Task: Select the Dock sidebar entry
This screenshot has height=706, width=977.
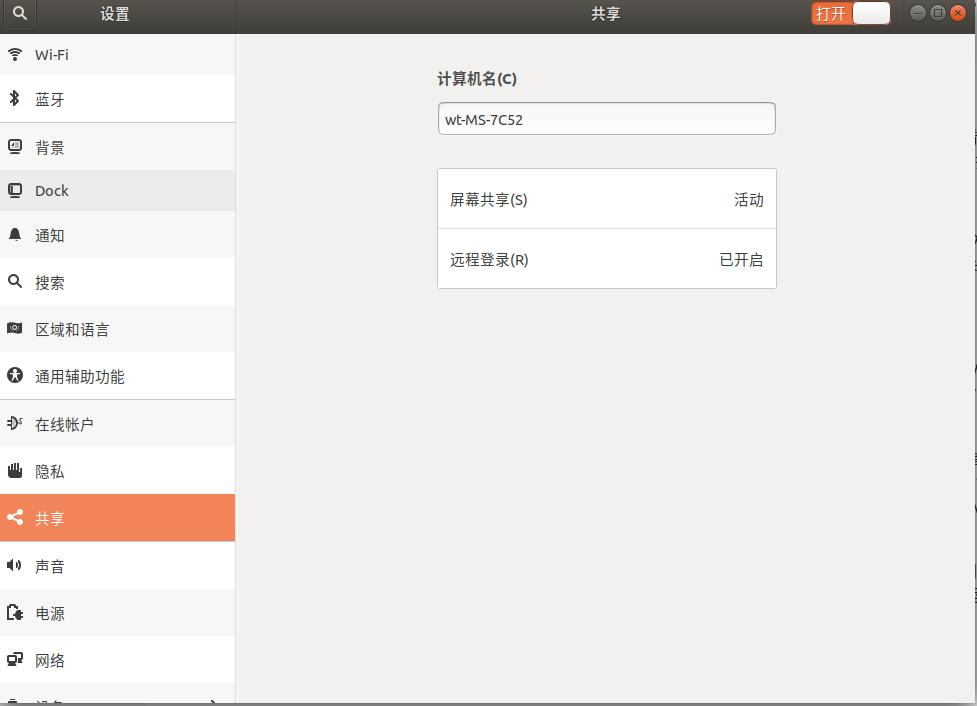Action: point(118,191)
